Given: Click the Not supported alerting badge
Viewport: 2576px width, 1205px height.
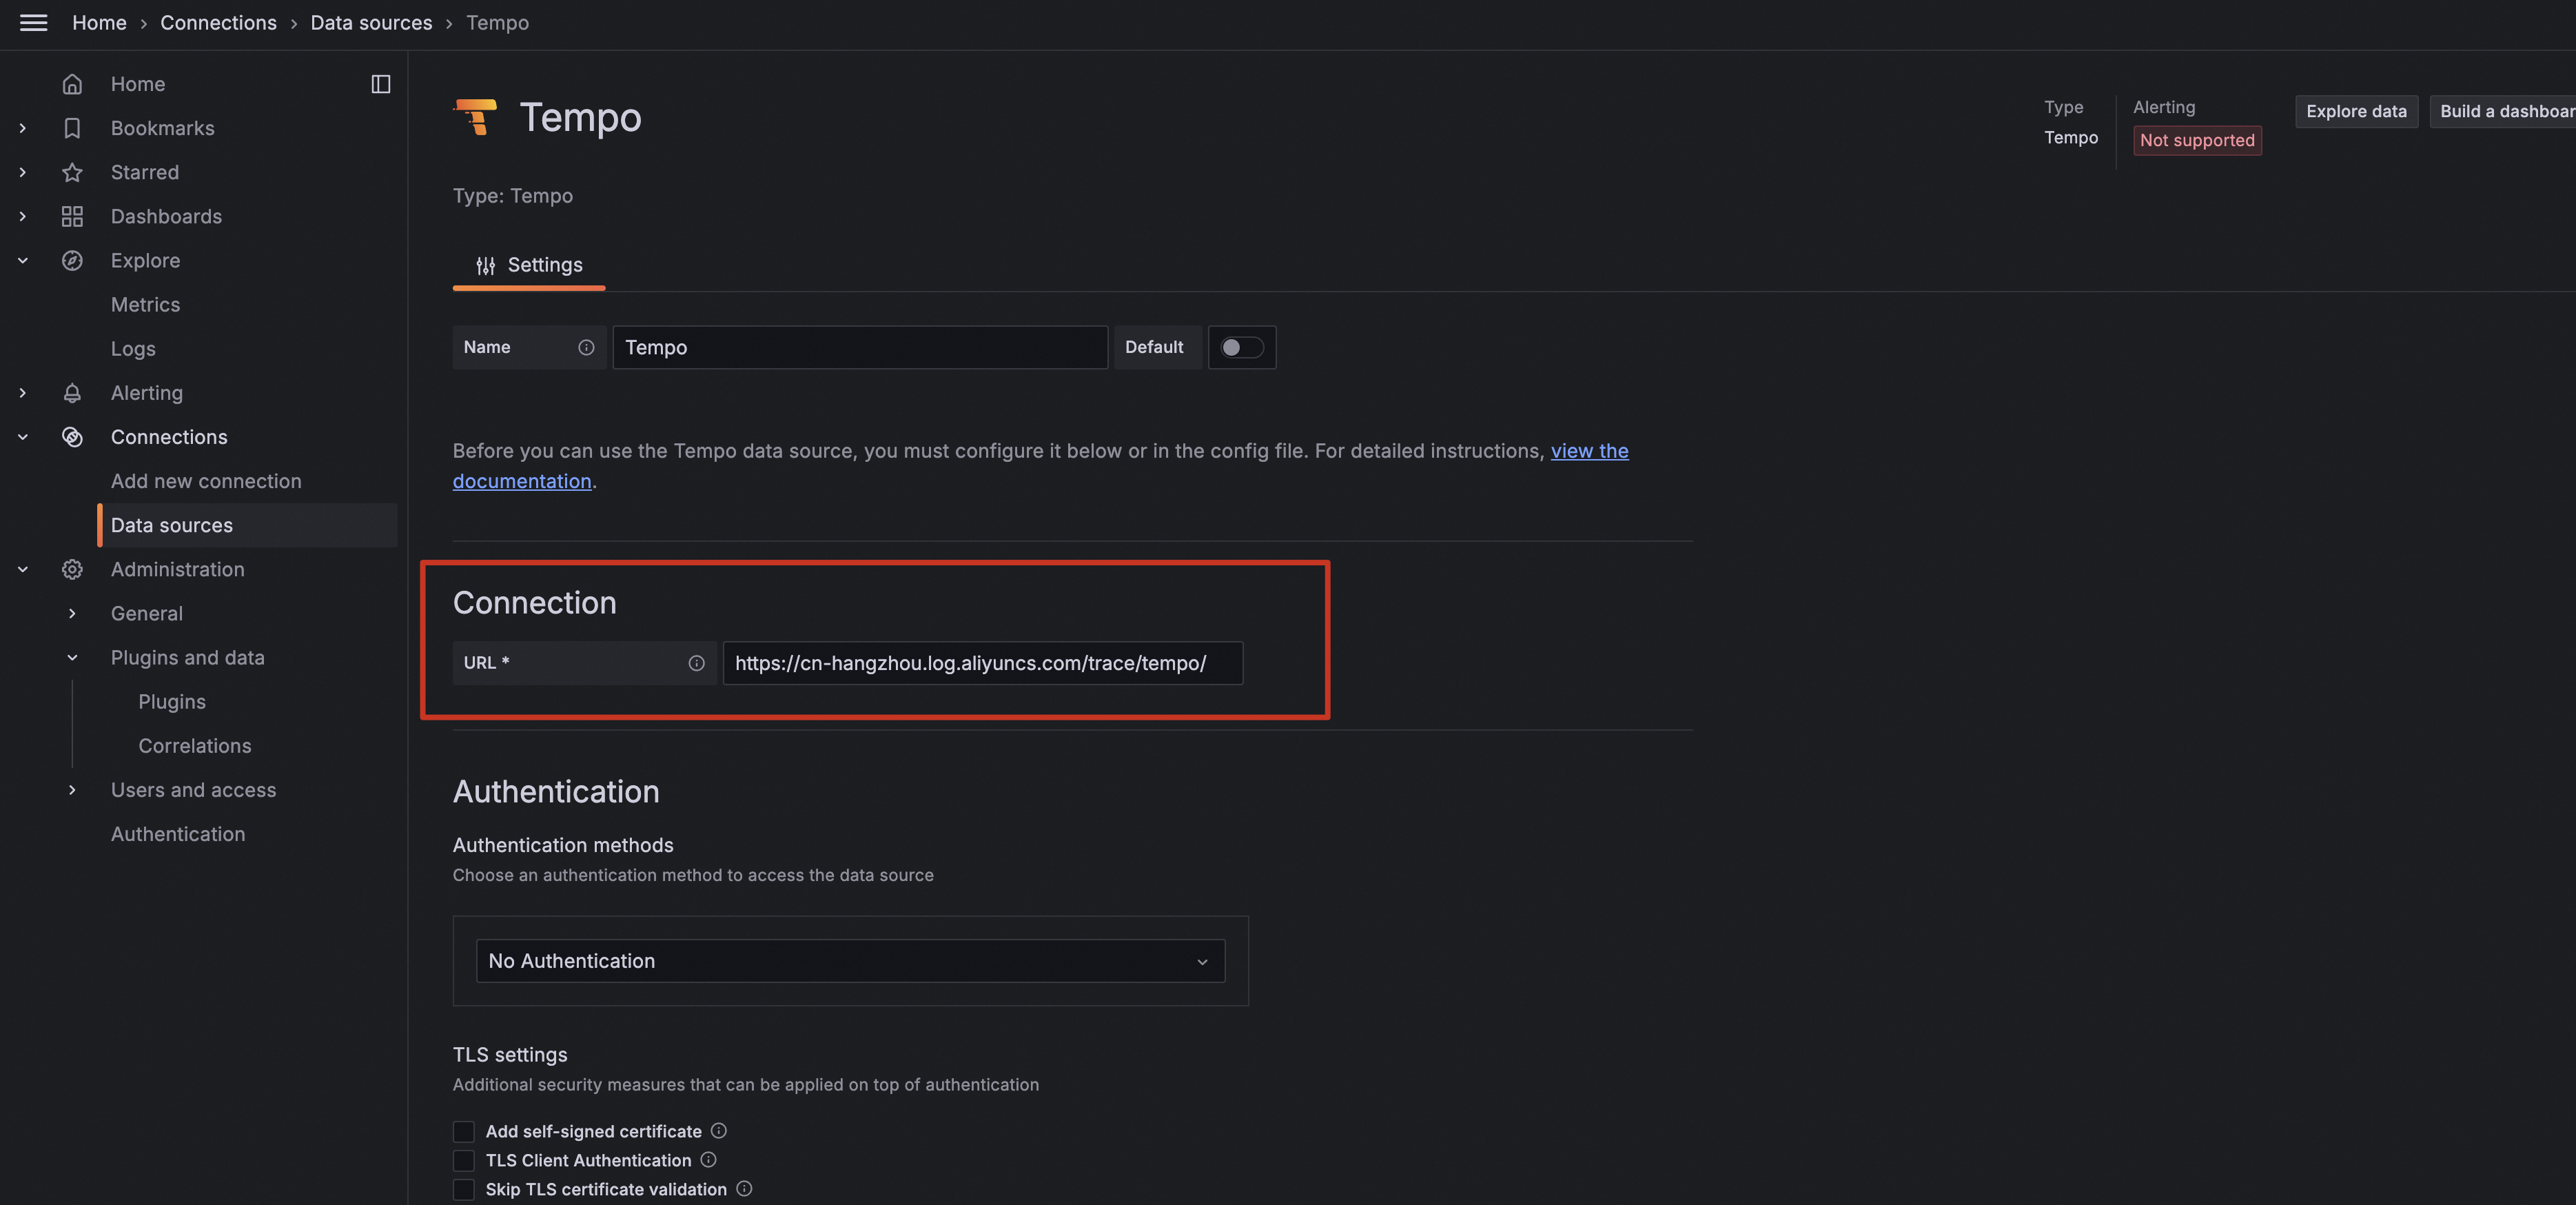Looking at the screenshot, I should pyautogui.click(x=2197, y=140).
